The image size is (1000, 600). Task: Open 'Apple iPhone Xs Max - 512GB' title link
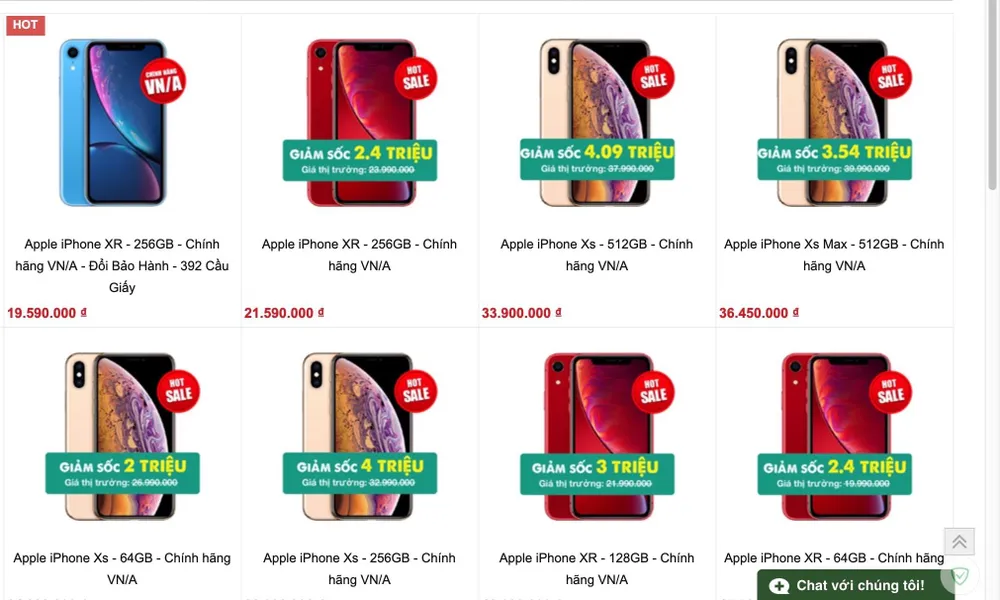pos(834,255)
